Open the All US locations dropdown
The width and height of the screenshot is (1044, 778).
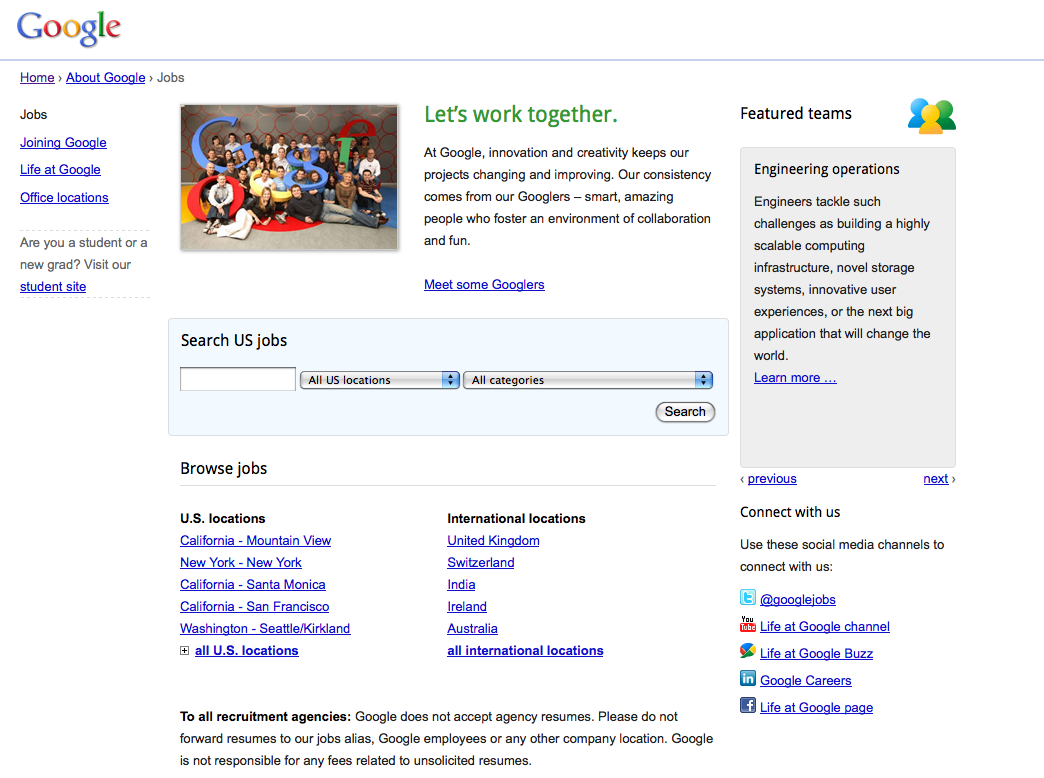click(x=379, y=380)
